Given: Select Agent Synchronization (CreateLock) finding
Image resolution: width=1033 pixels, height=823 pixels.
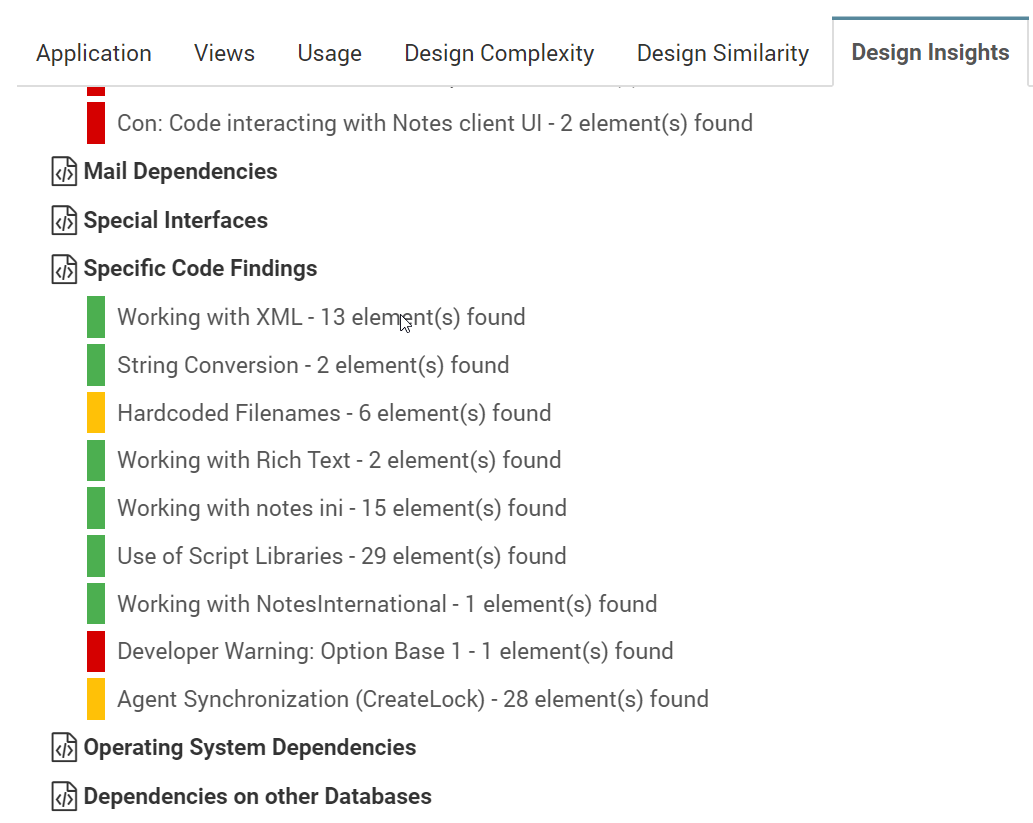Looking at the screenshot, I should (413, 699).
